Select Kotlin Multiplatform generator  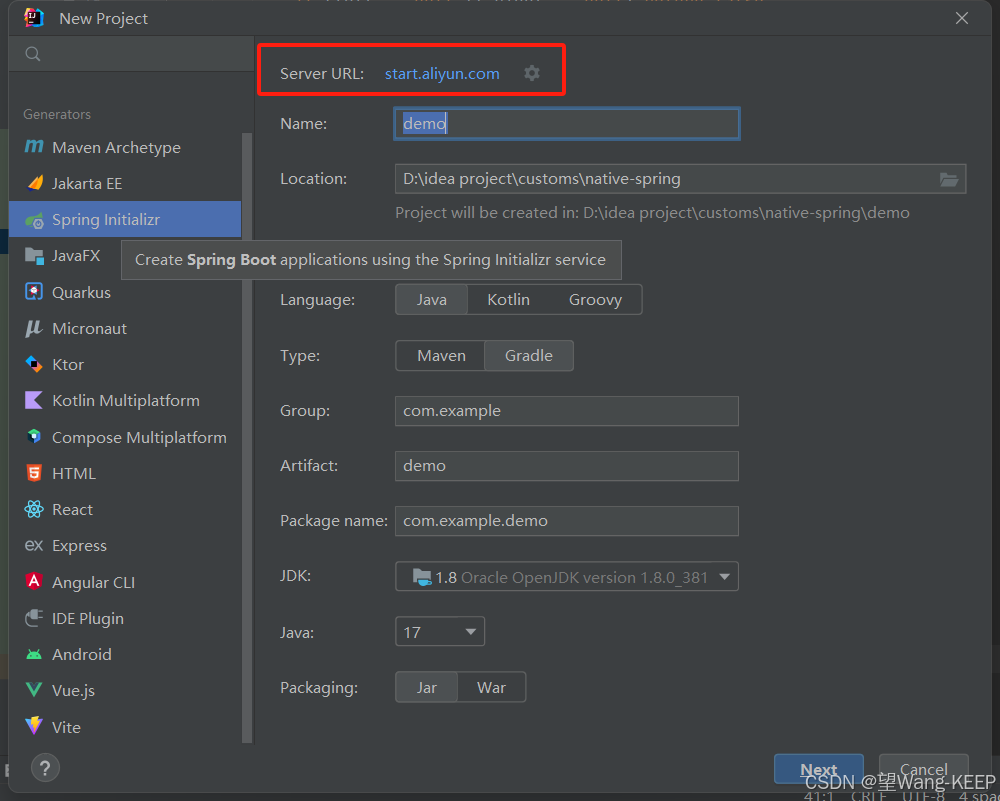pyautogui.click(x=125, y=400)
